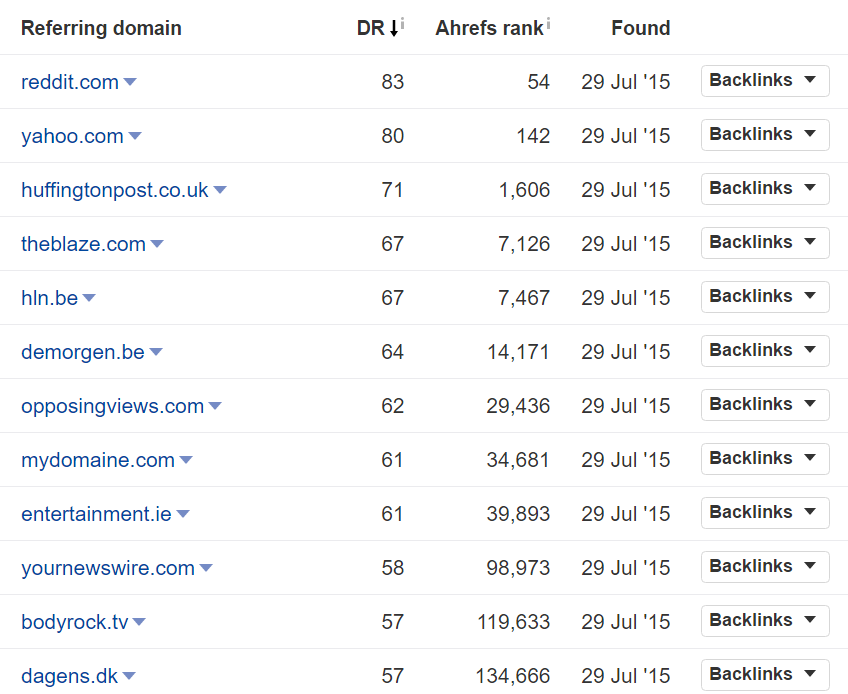This screenshot has height=694, width=848.
Task: Expand the arrow next to demorgen.be
Action: [156, 352]
